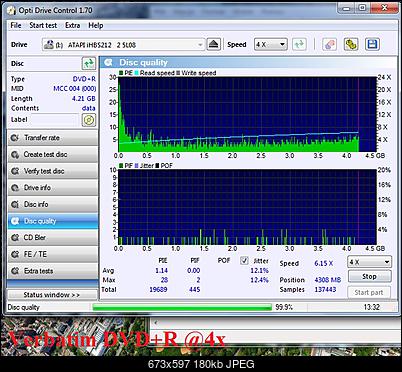This screenshot has height=372, width=402.
Task: Open the Extra menu
Action: pyautogui.click(x=73, y=25)
